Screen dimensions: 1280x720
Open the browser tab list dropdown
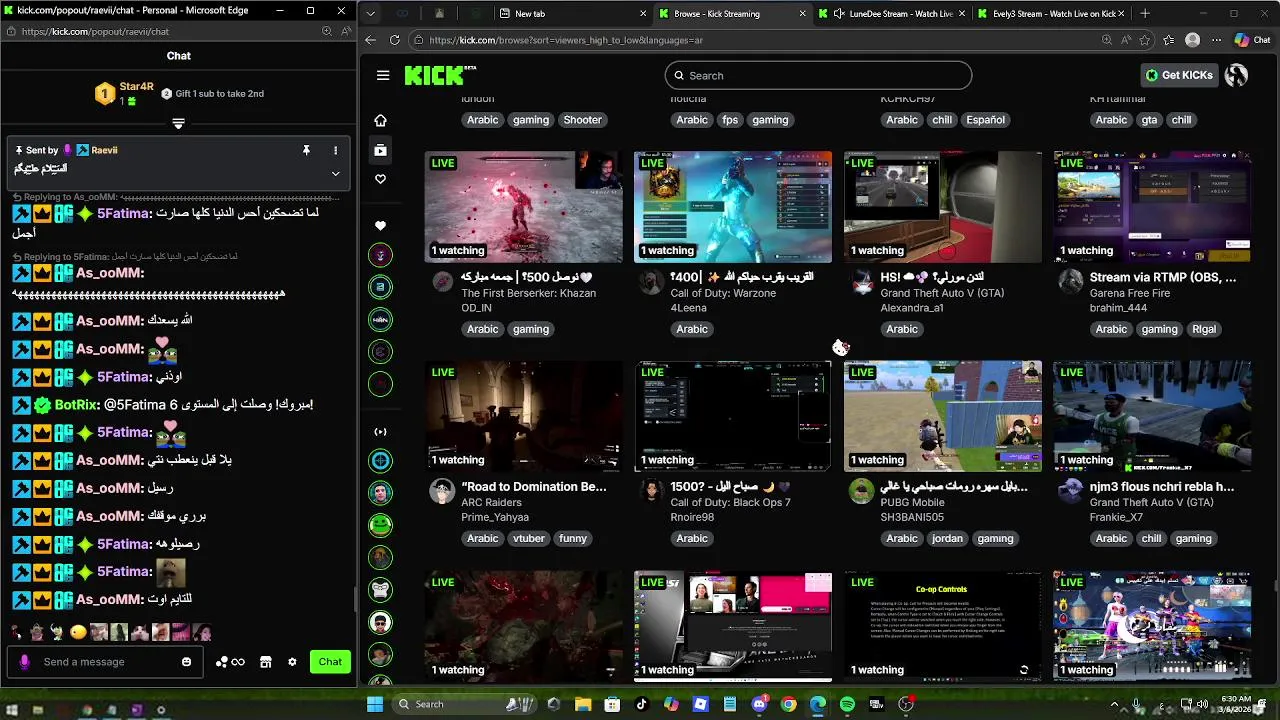(371, 14)
